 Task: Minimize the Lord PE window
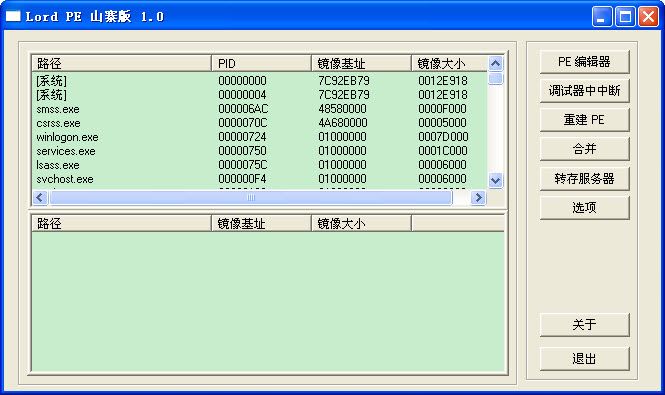coord(602,17)
